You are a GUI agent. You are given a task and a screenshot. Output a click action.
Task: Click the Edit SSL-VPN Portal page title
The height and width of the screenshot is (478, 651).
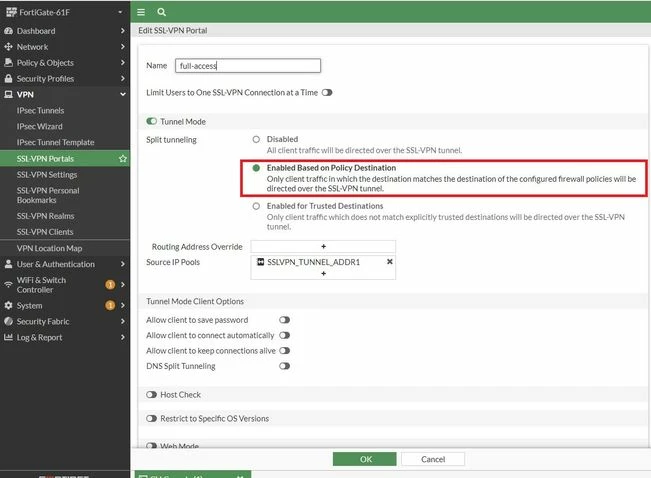pos(173,30)
